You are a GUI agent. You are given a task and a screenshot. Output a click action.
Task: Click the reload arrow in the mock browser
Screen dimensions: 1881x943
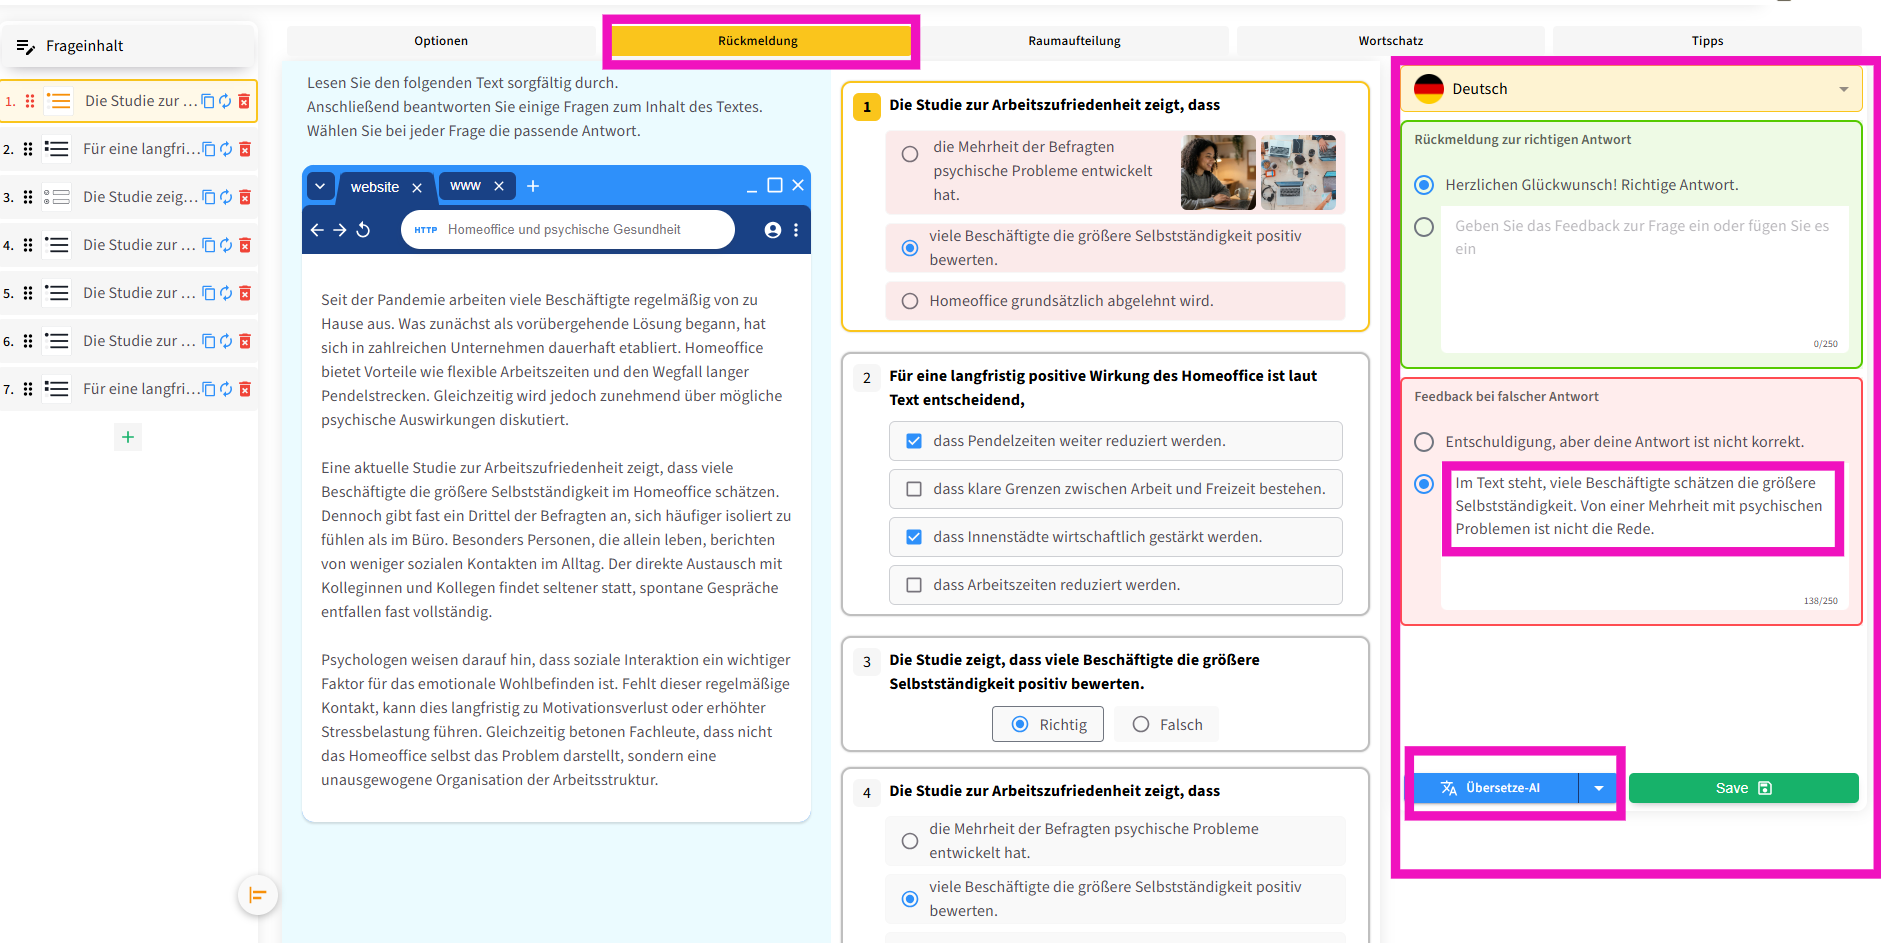click(364, 230)
